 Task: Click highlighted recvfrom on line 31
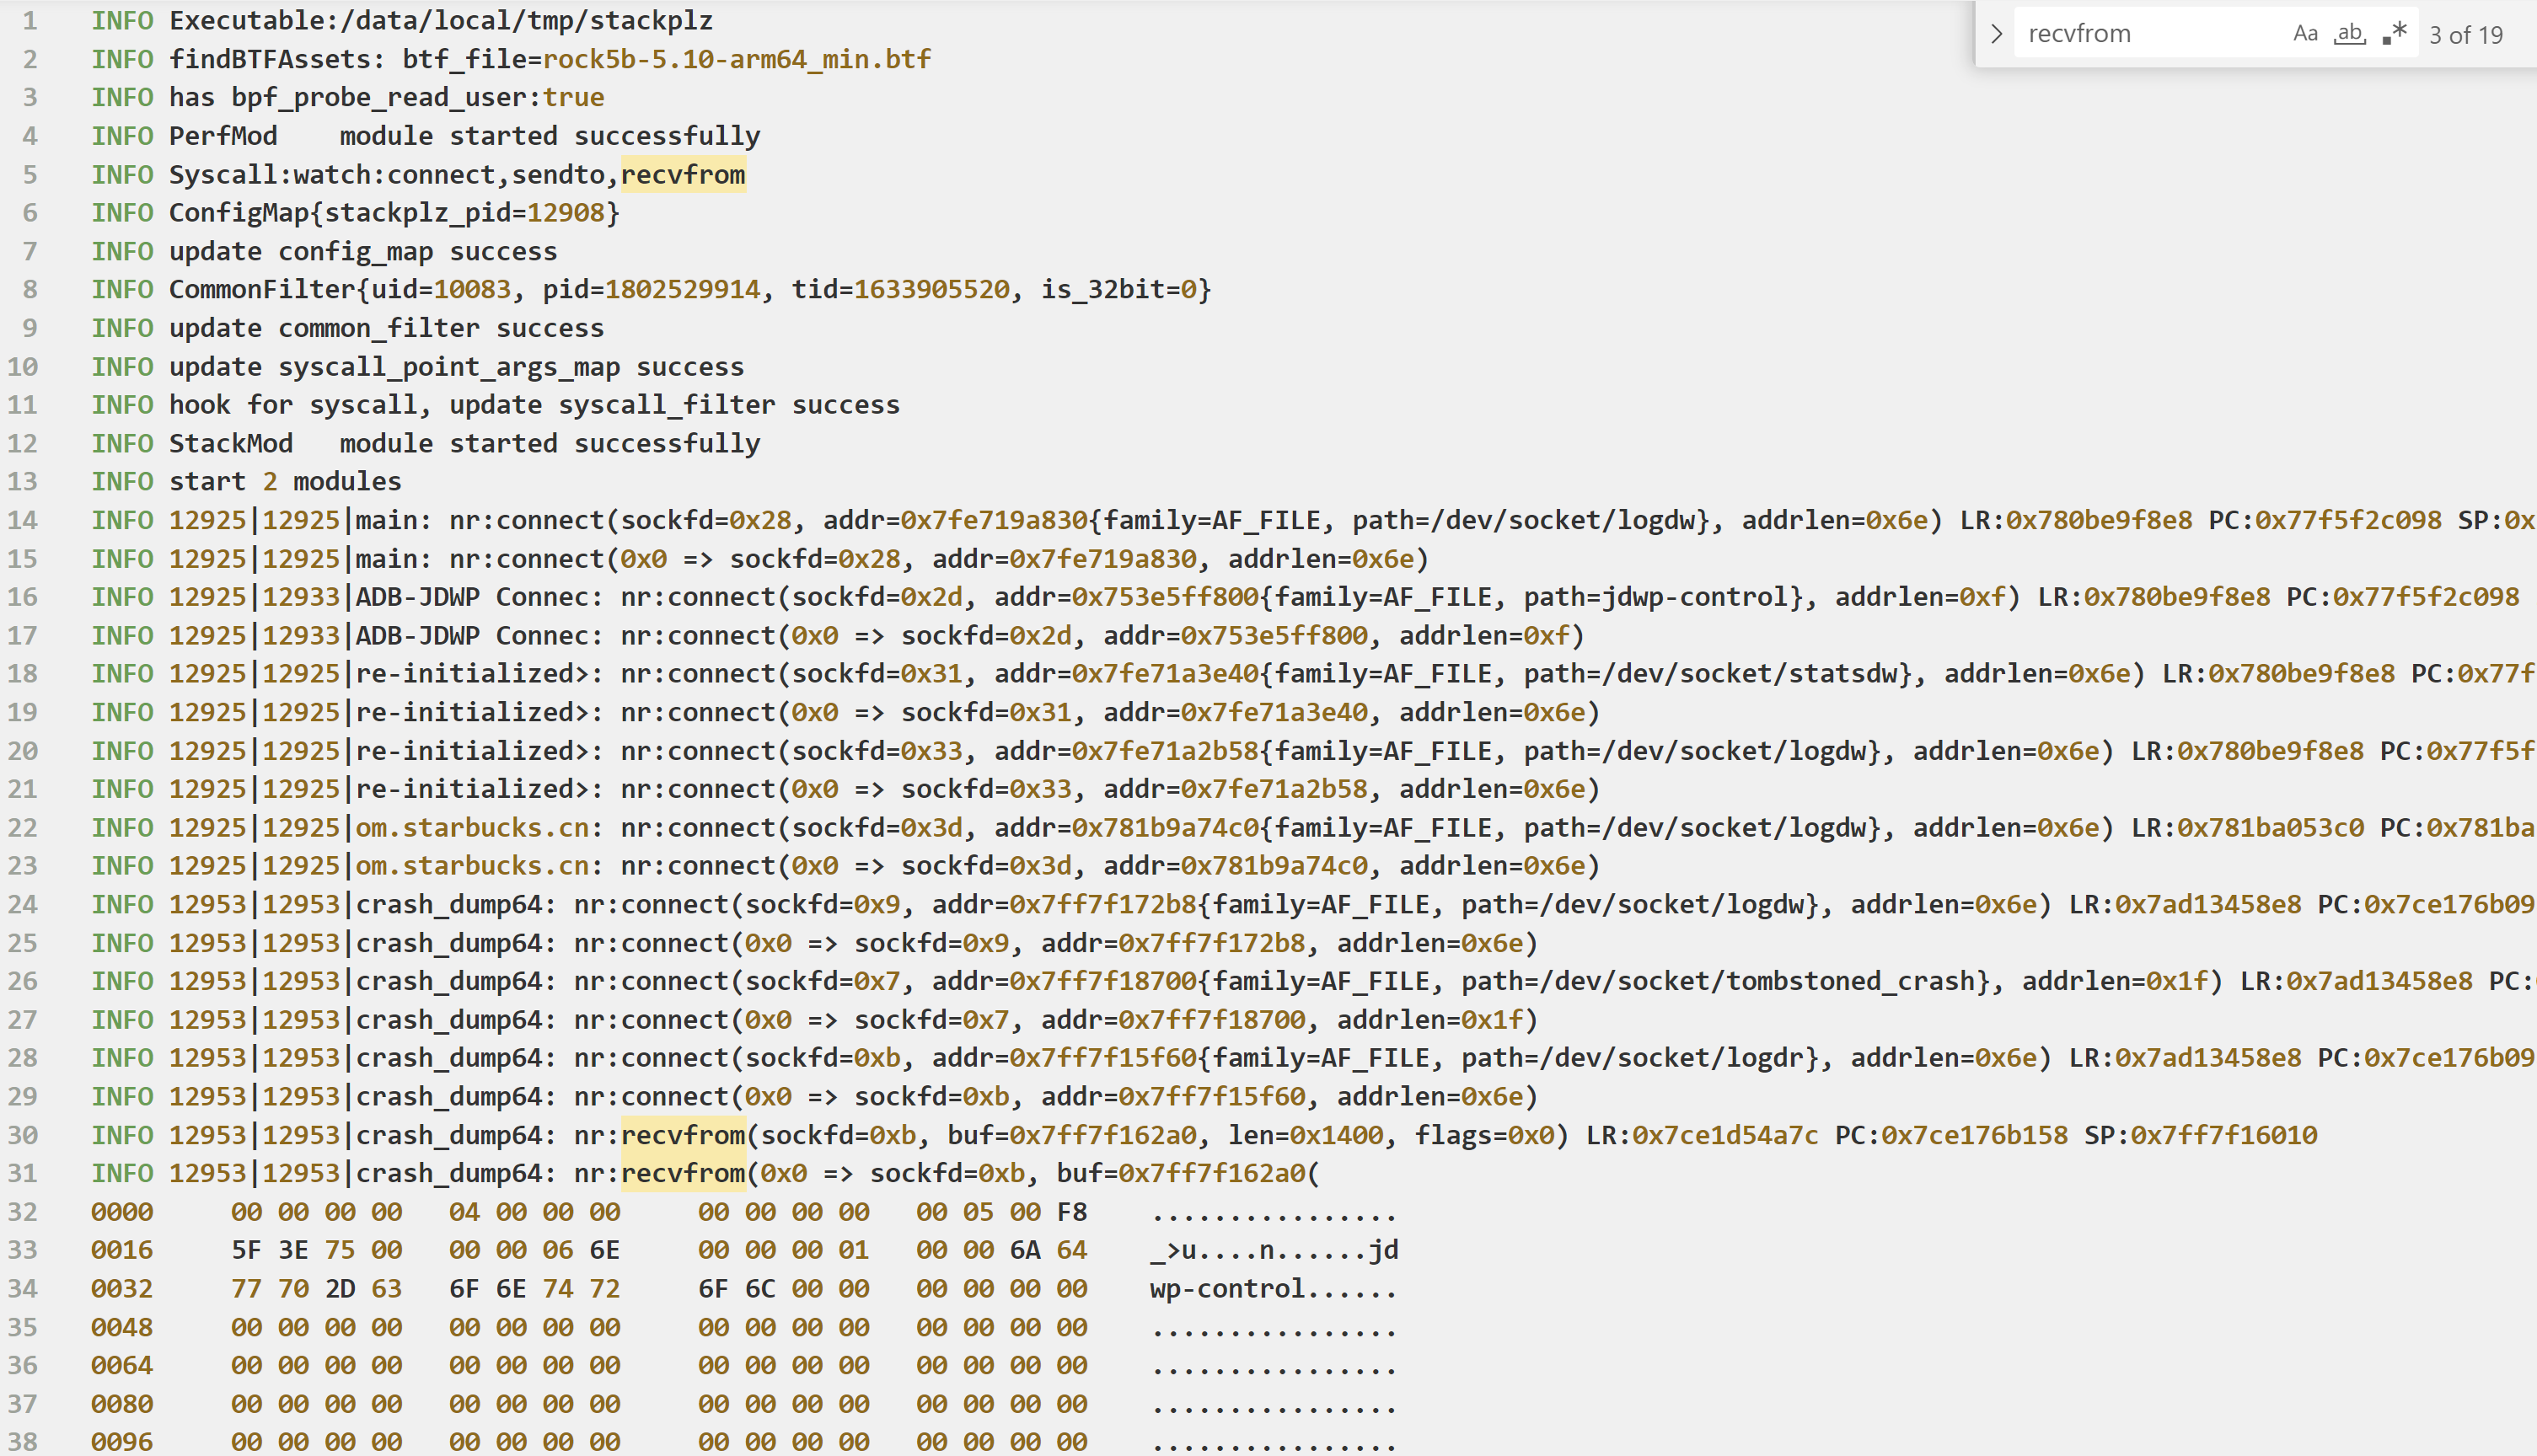click(683, 1173)
